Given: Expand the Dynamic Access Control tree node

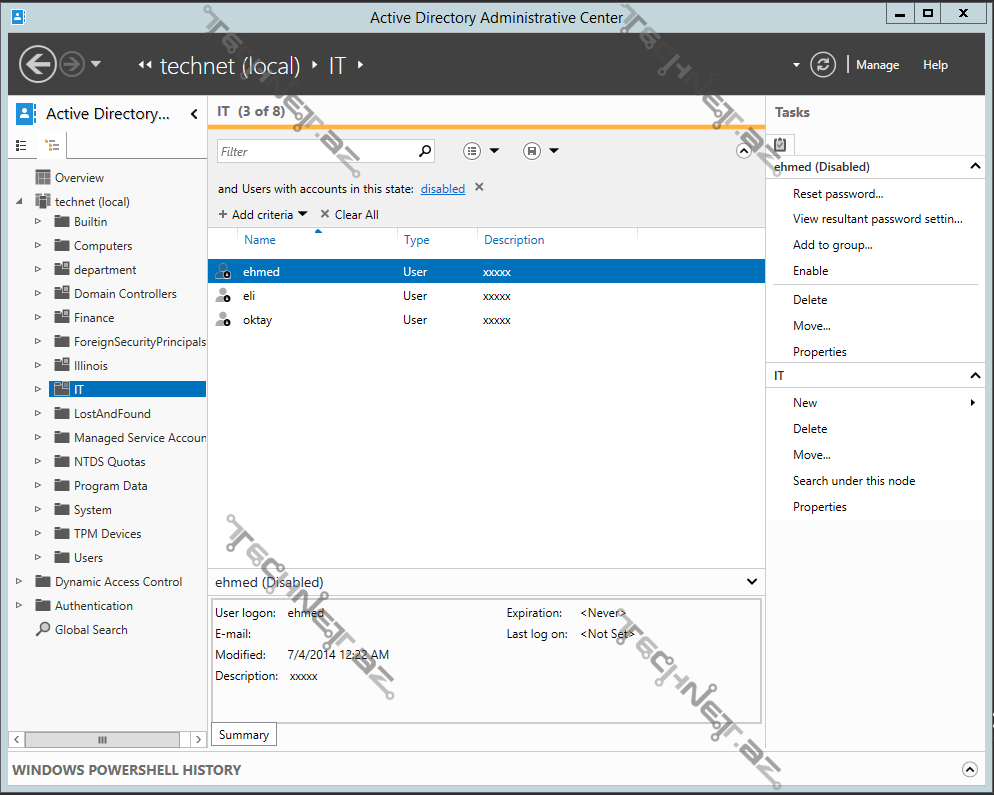Looking at the screenshot, I should click(18, 581).
